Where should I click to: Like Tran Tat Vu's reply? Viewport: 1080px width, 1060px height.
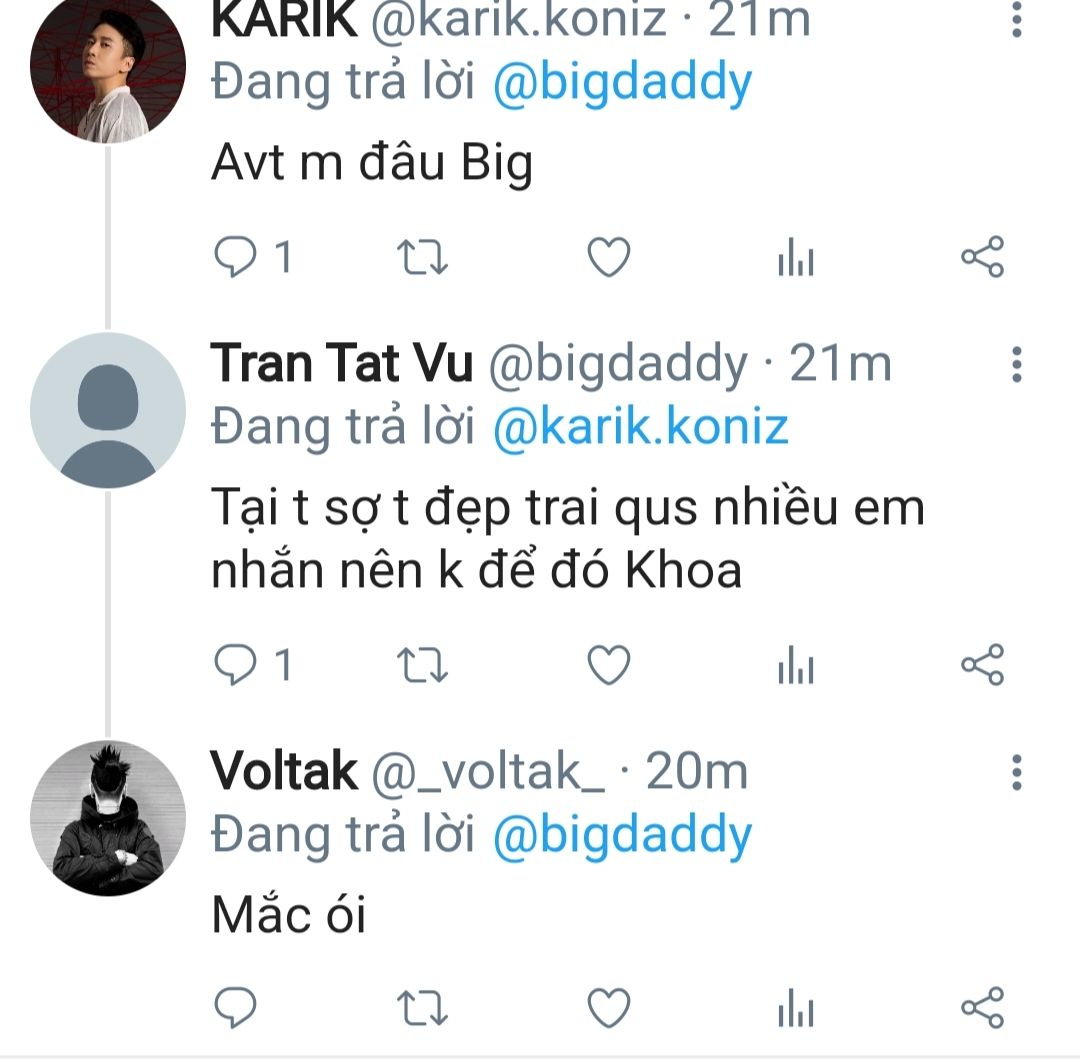click(x=608, y=665)
